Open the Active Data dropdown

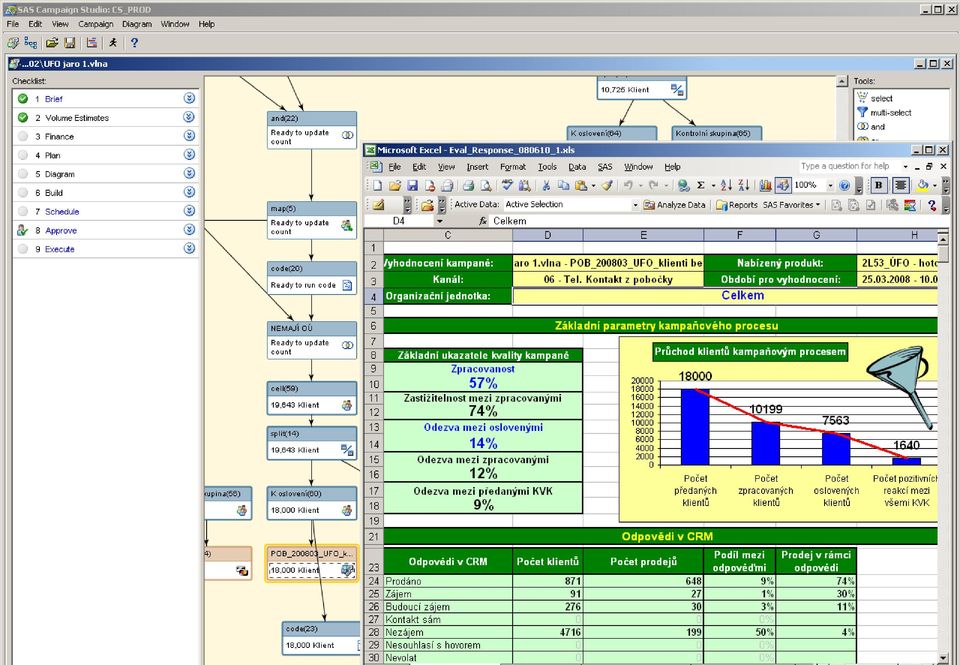[x=635, y=205]
